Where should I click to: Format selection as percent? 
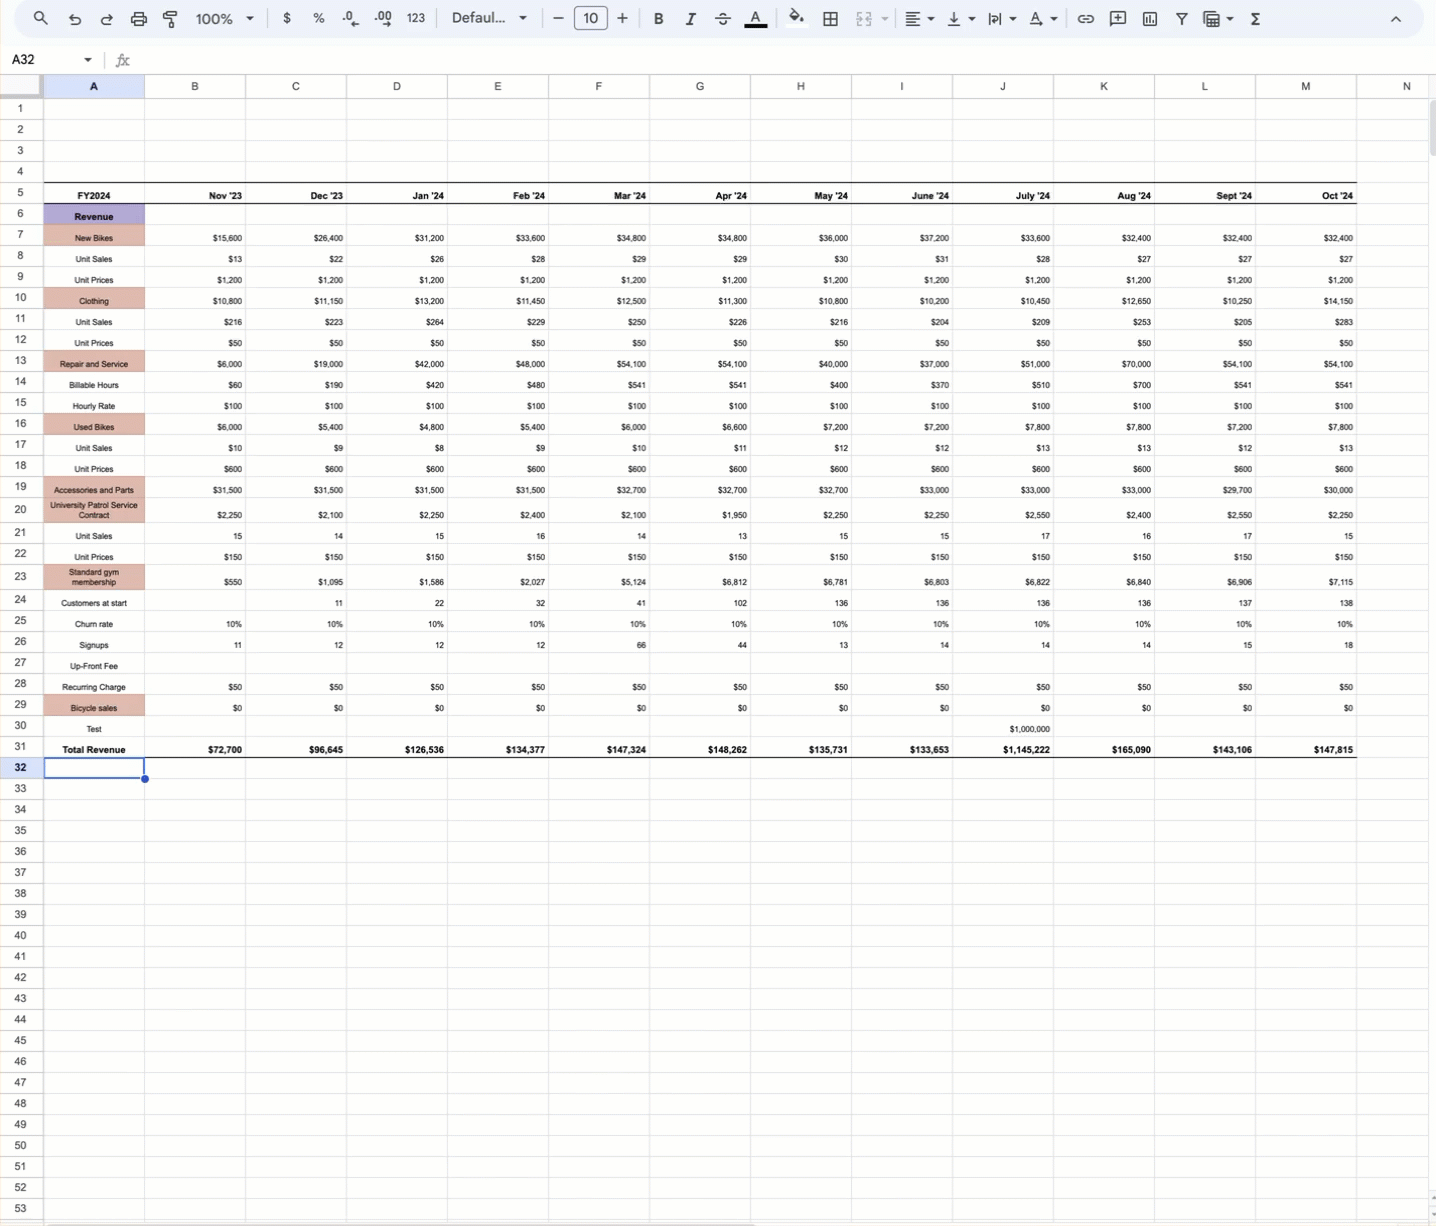tap(319, 18)
